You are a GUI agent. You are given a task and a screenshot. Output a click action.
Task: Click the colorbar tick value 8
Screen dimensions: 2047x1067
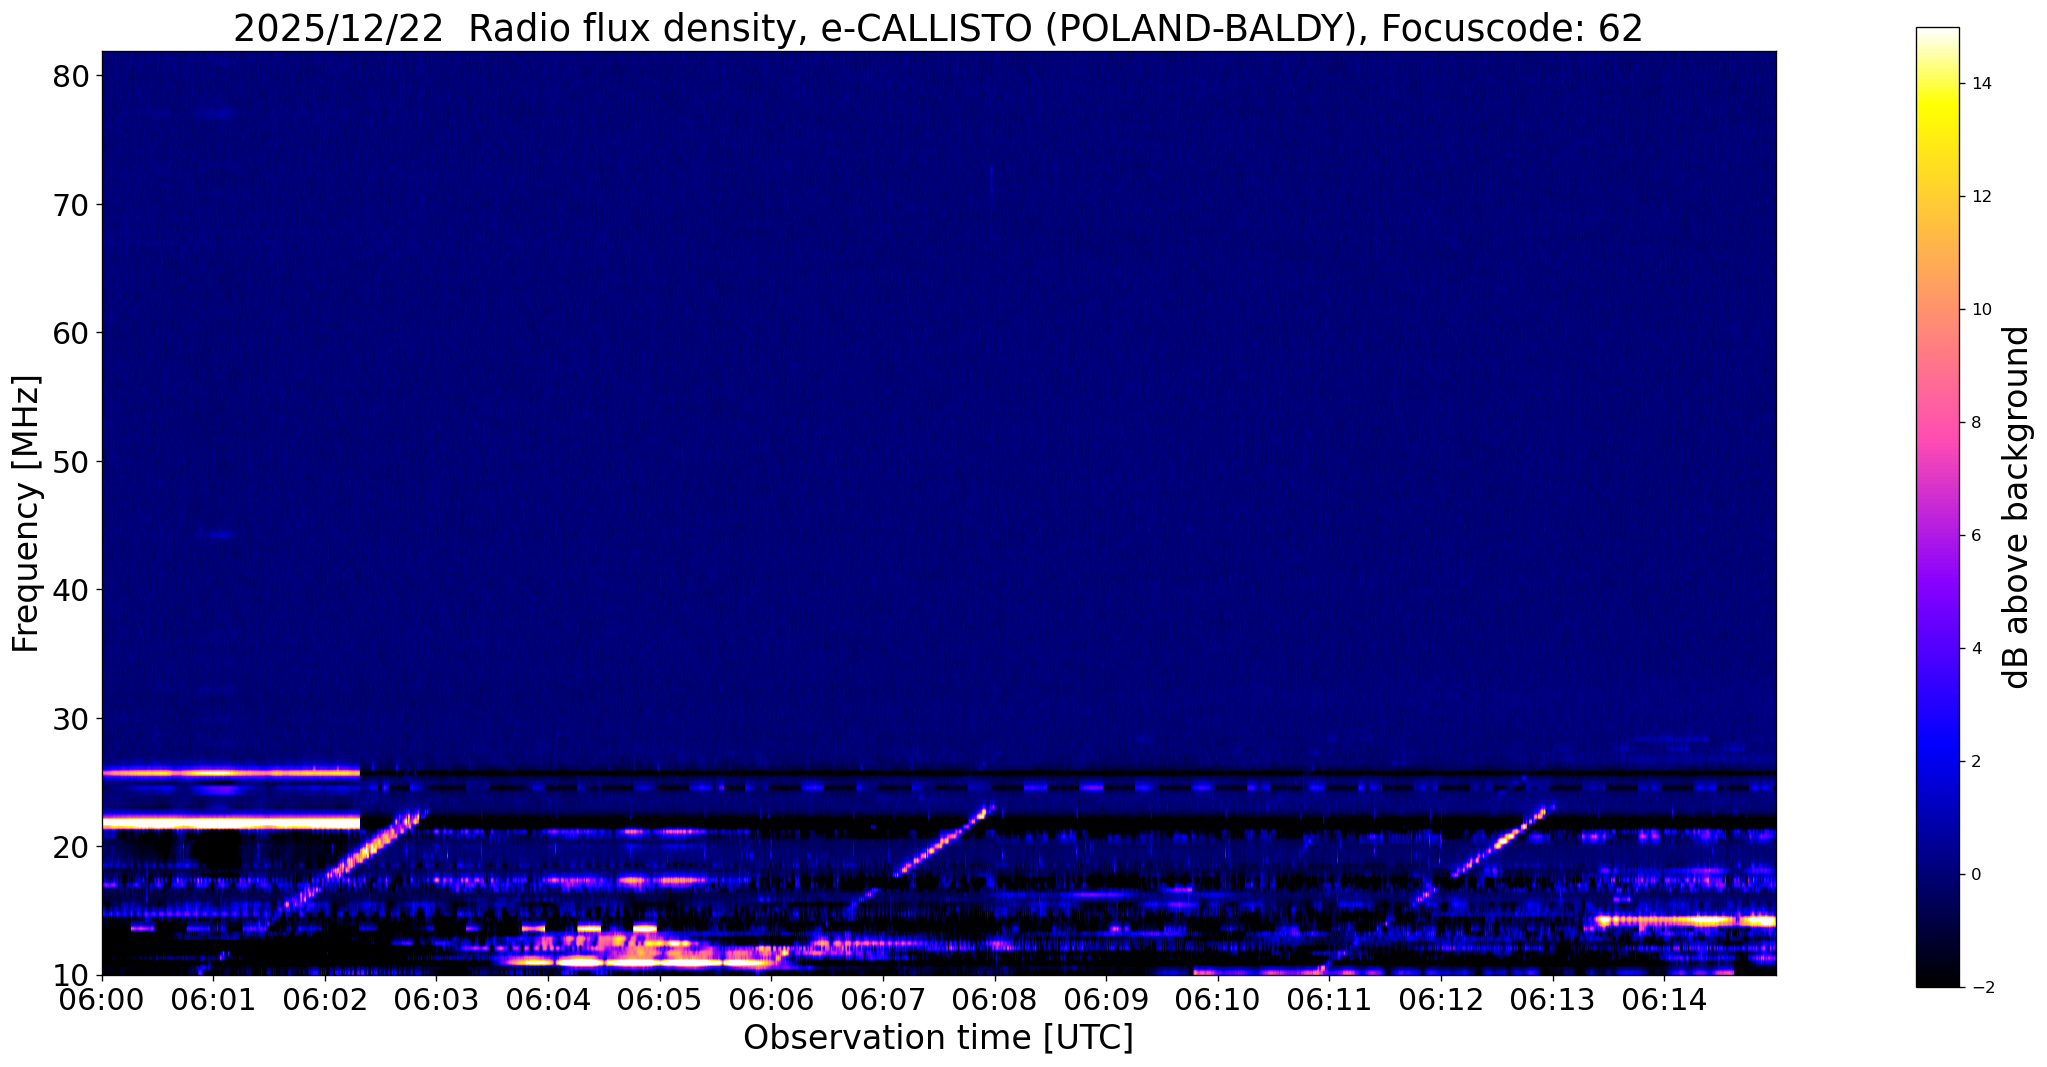[x=1976, y=422]
